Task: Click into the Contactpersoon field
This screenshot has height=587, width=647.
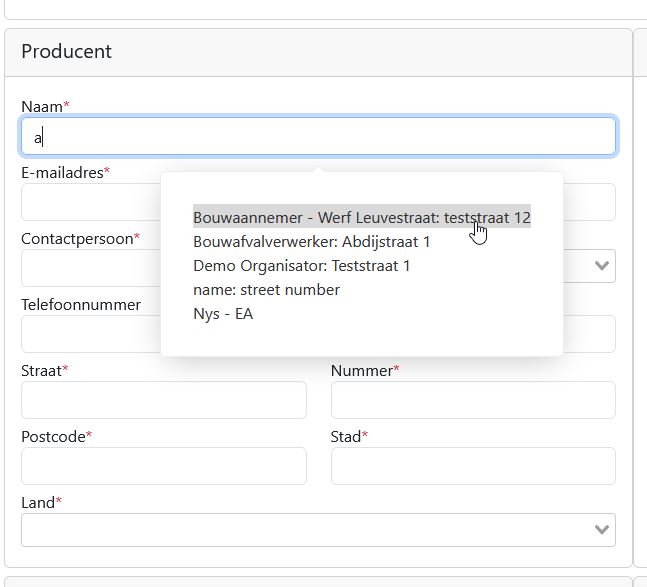Action: pos(90,268)
